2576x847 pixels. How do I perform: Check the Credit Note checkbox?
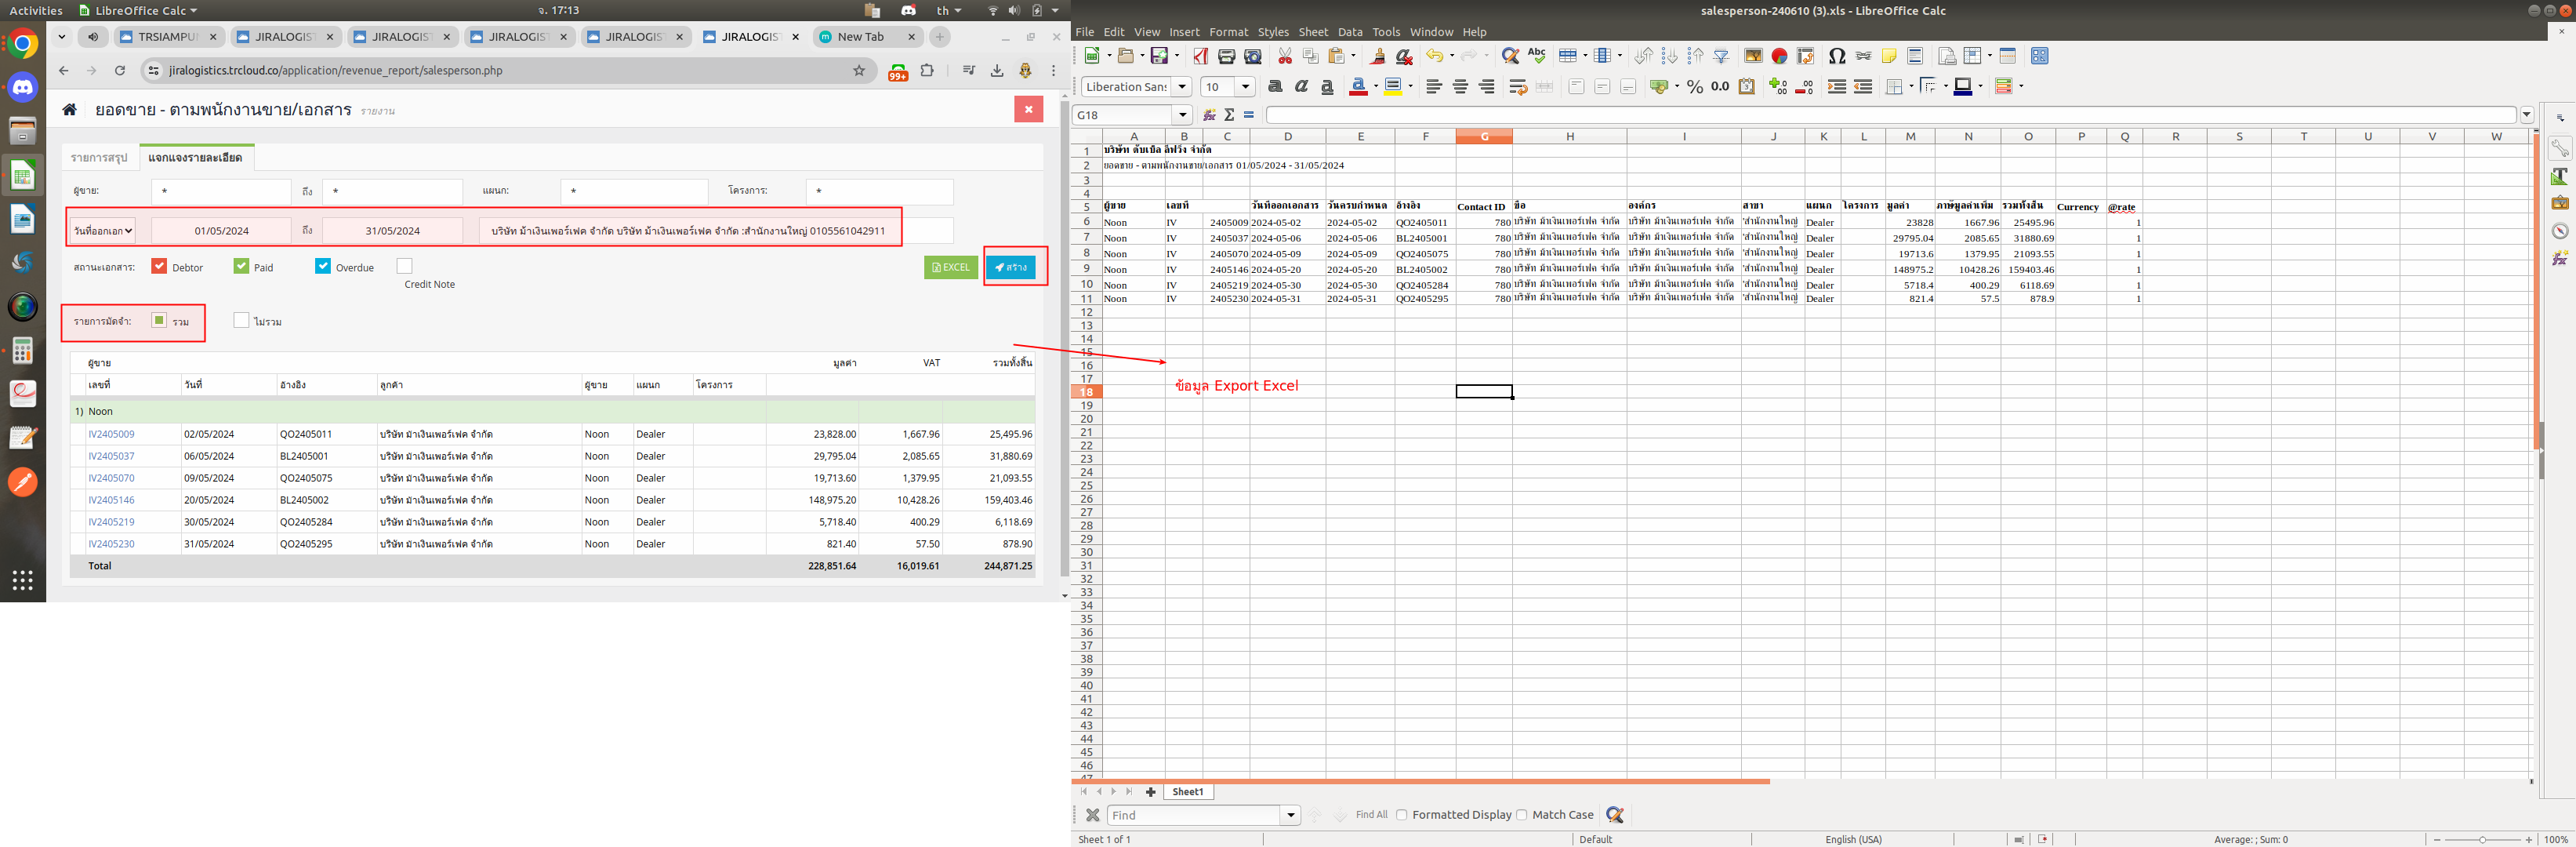(404, 266)
